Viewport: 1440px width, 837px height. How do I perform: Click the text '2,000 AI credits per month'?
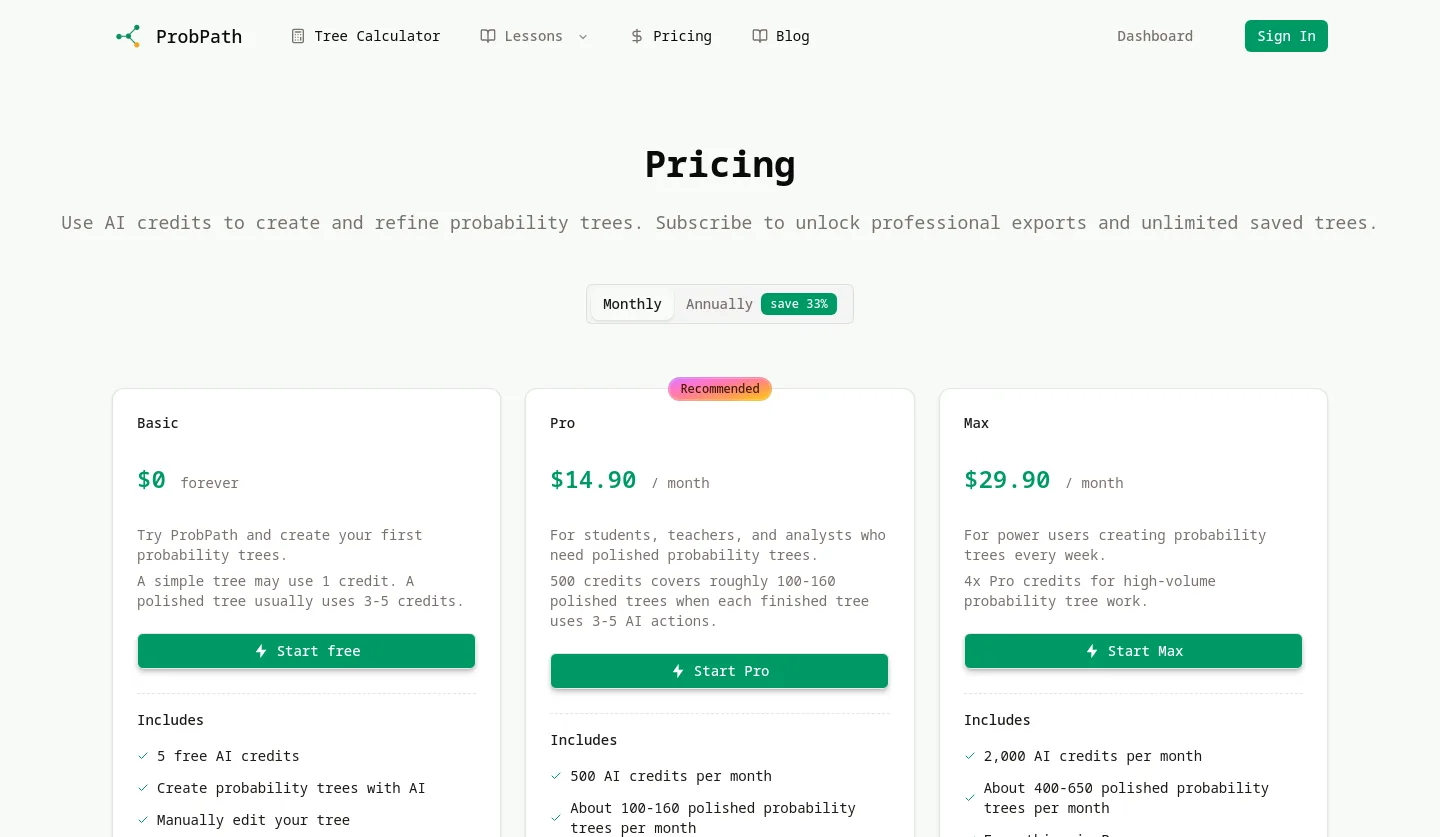click(1093, 756)
